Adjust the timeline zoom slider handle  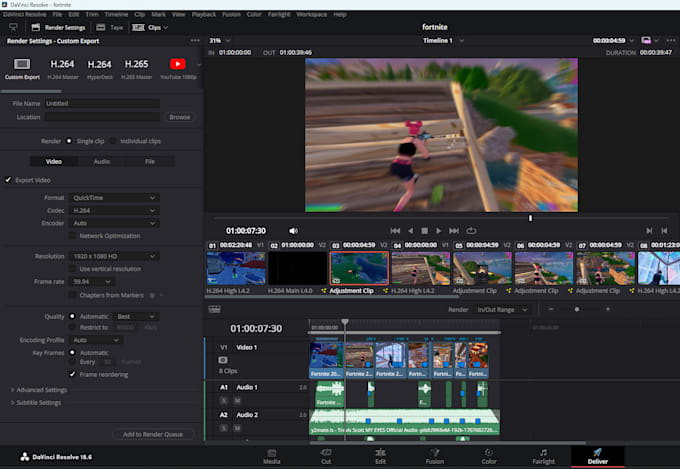point(576,309)
